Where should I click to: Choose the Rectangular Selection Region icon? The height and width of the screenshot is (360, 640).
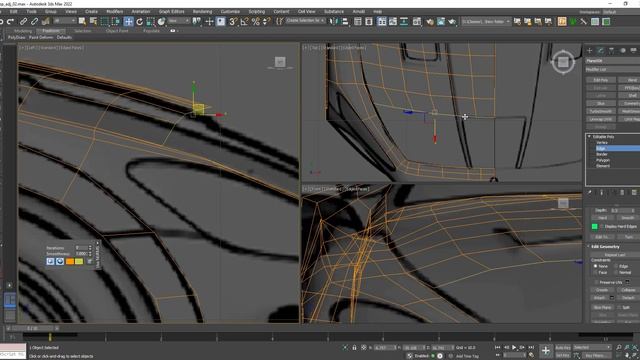click(105, 21)
